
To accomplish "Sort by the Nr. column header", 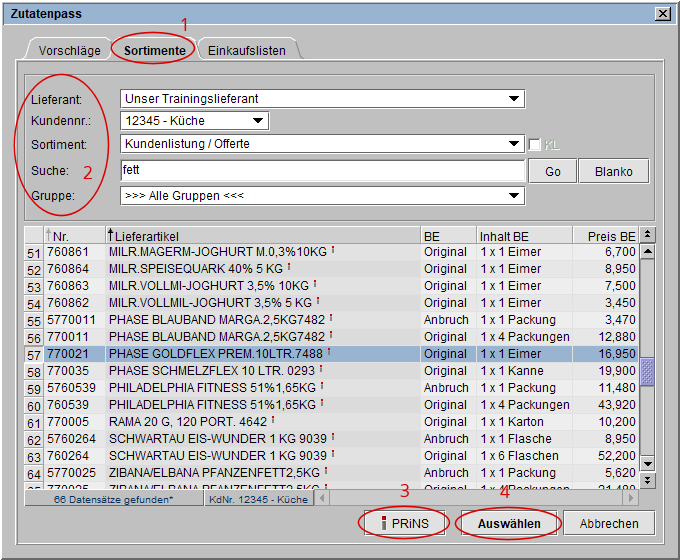I will click(x=70, y=235).
